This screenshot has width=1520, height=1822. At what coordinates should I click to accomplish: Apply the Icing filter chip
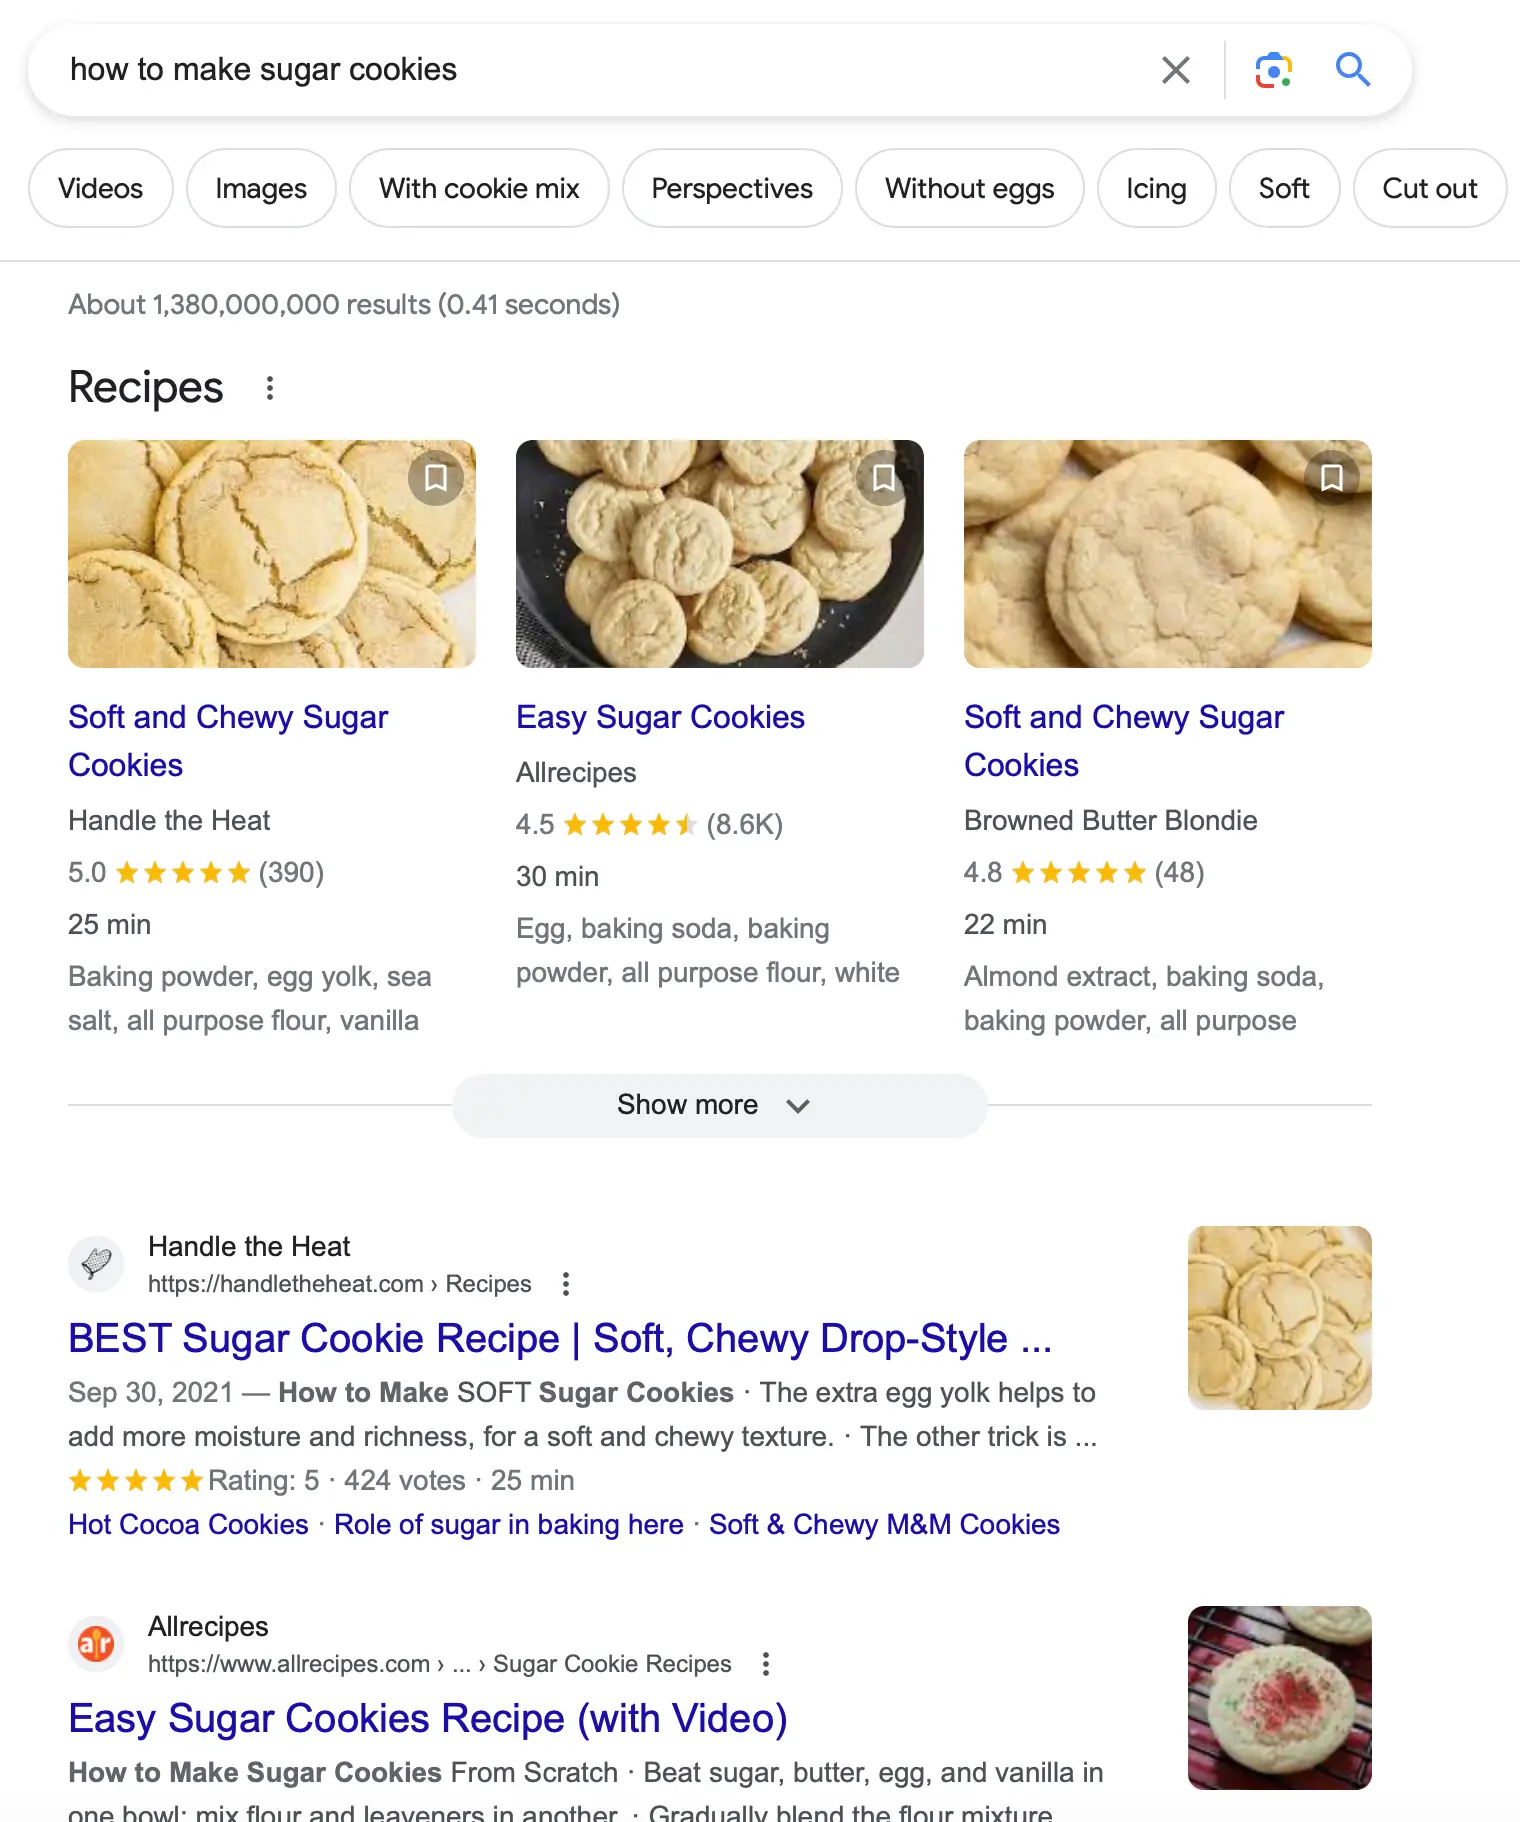point(1156,188)
